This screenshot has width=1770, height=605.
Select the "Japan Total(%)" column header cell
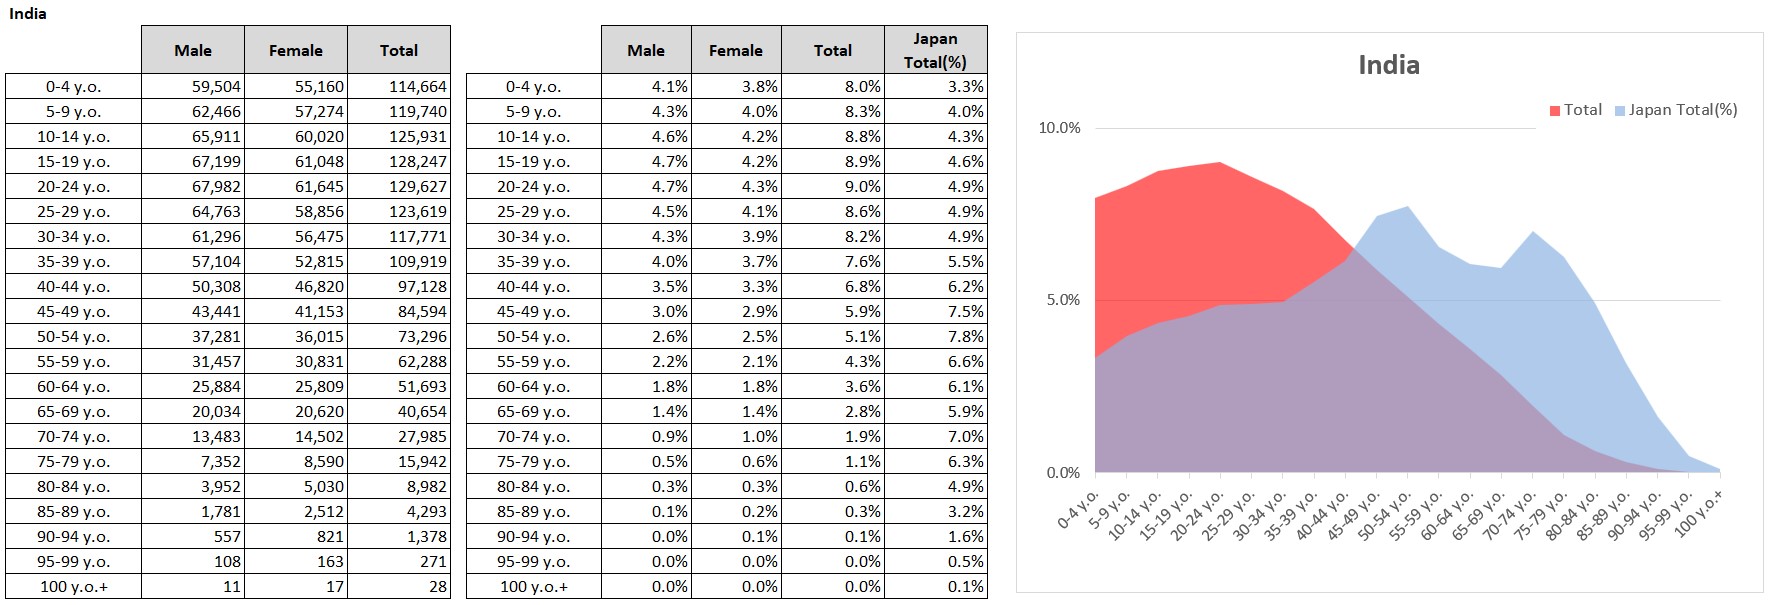click(x=935, y=50)
